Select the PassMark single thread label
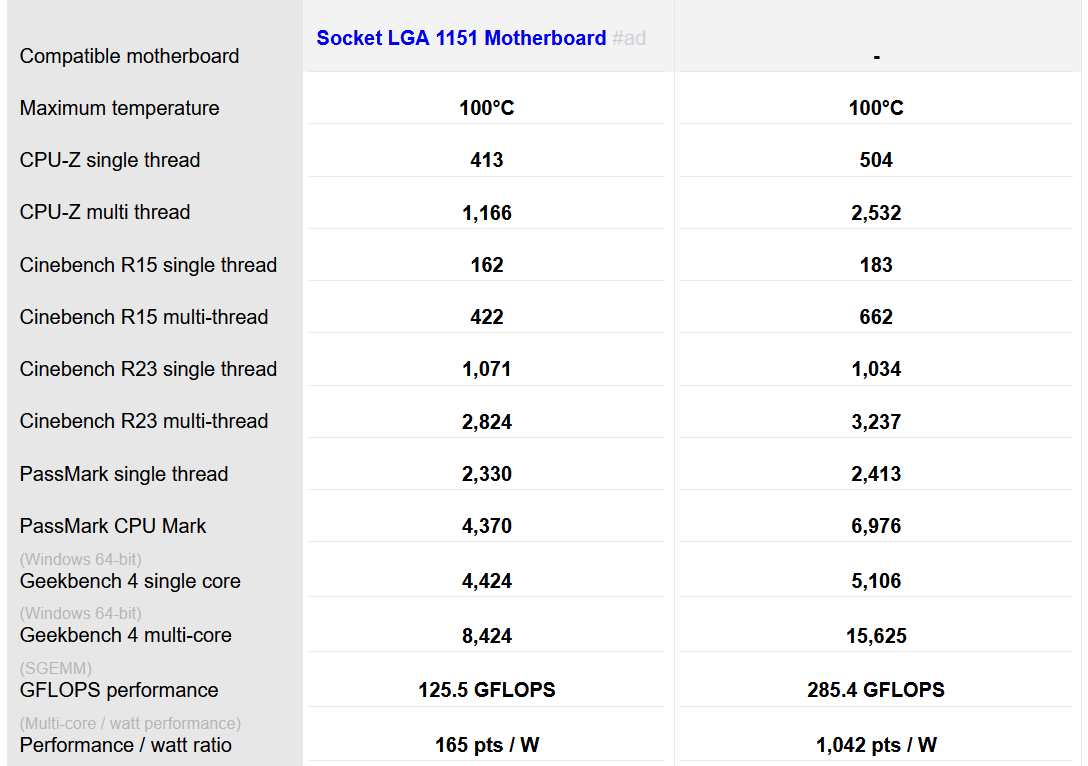The width and height of the screenshot is (1088, 766). coord(124,474)
